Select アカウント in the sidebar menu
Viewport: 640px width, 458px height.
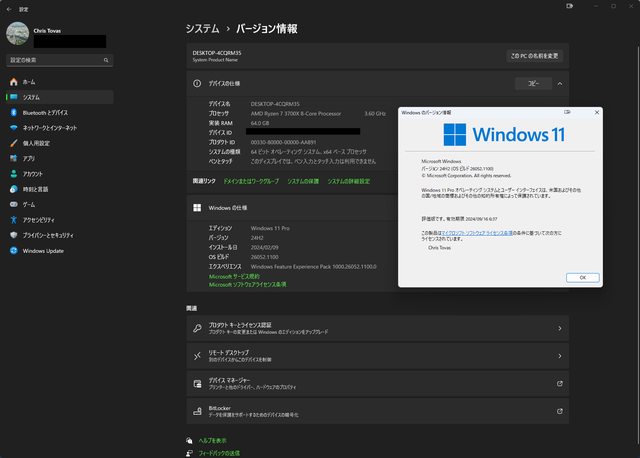[33, 174]
